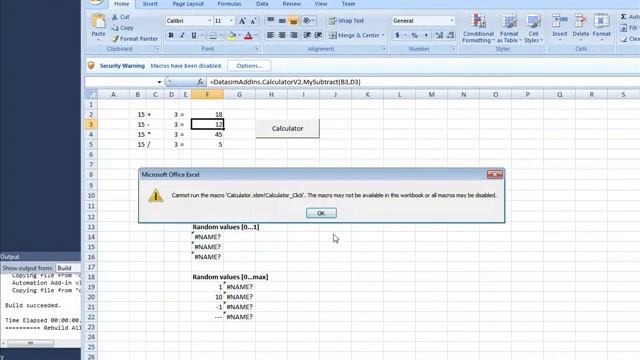This screenshot has height=360, width=640.
Task: Toggle Bold formatting
Action: (x=171, y=36)
